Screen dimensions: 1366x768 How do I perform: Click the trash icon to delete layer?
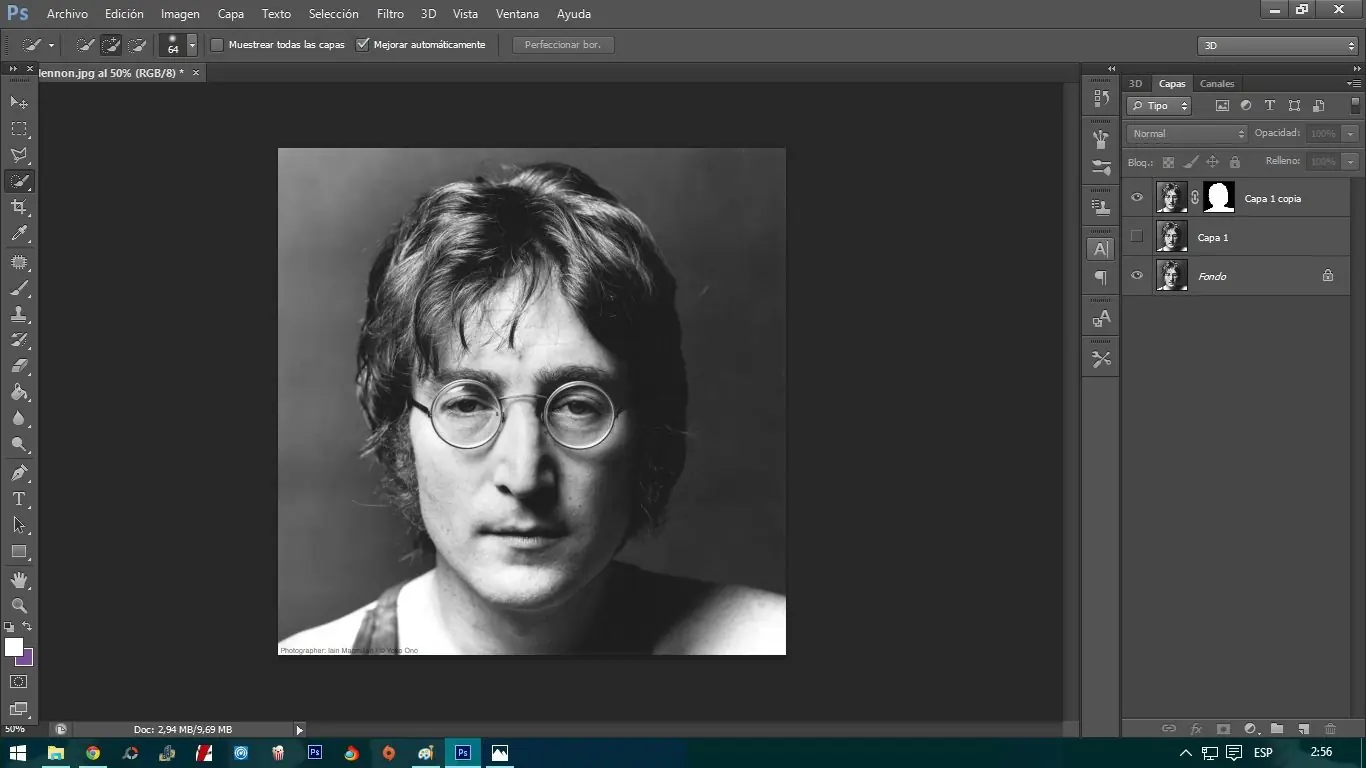(1330, 729)
